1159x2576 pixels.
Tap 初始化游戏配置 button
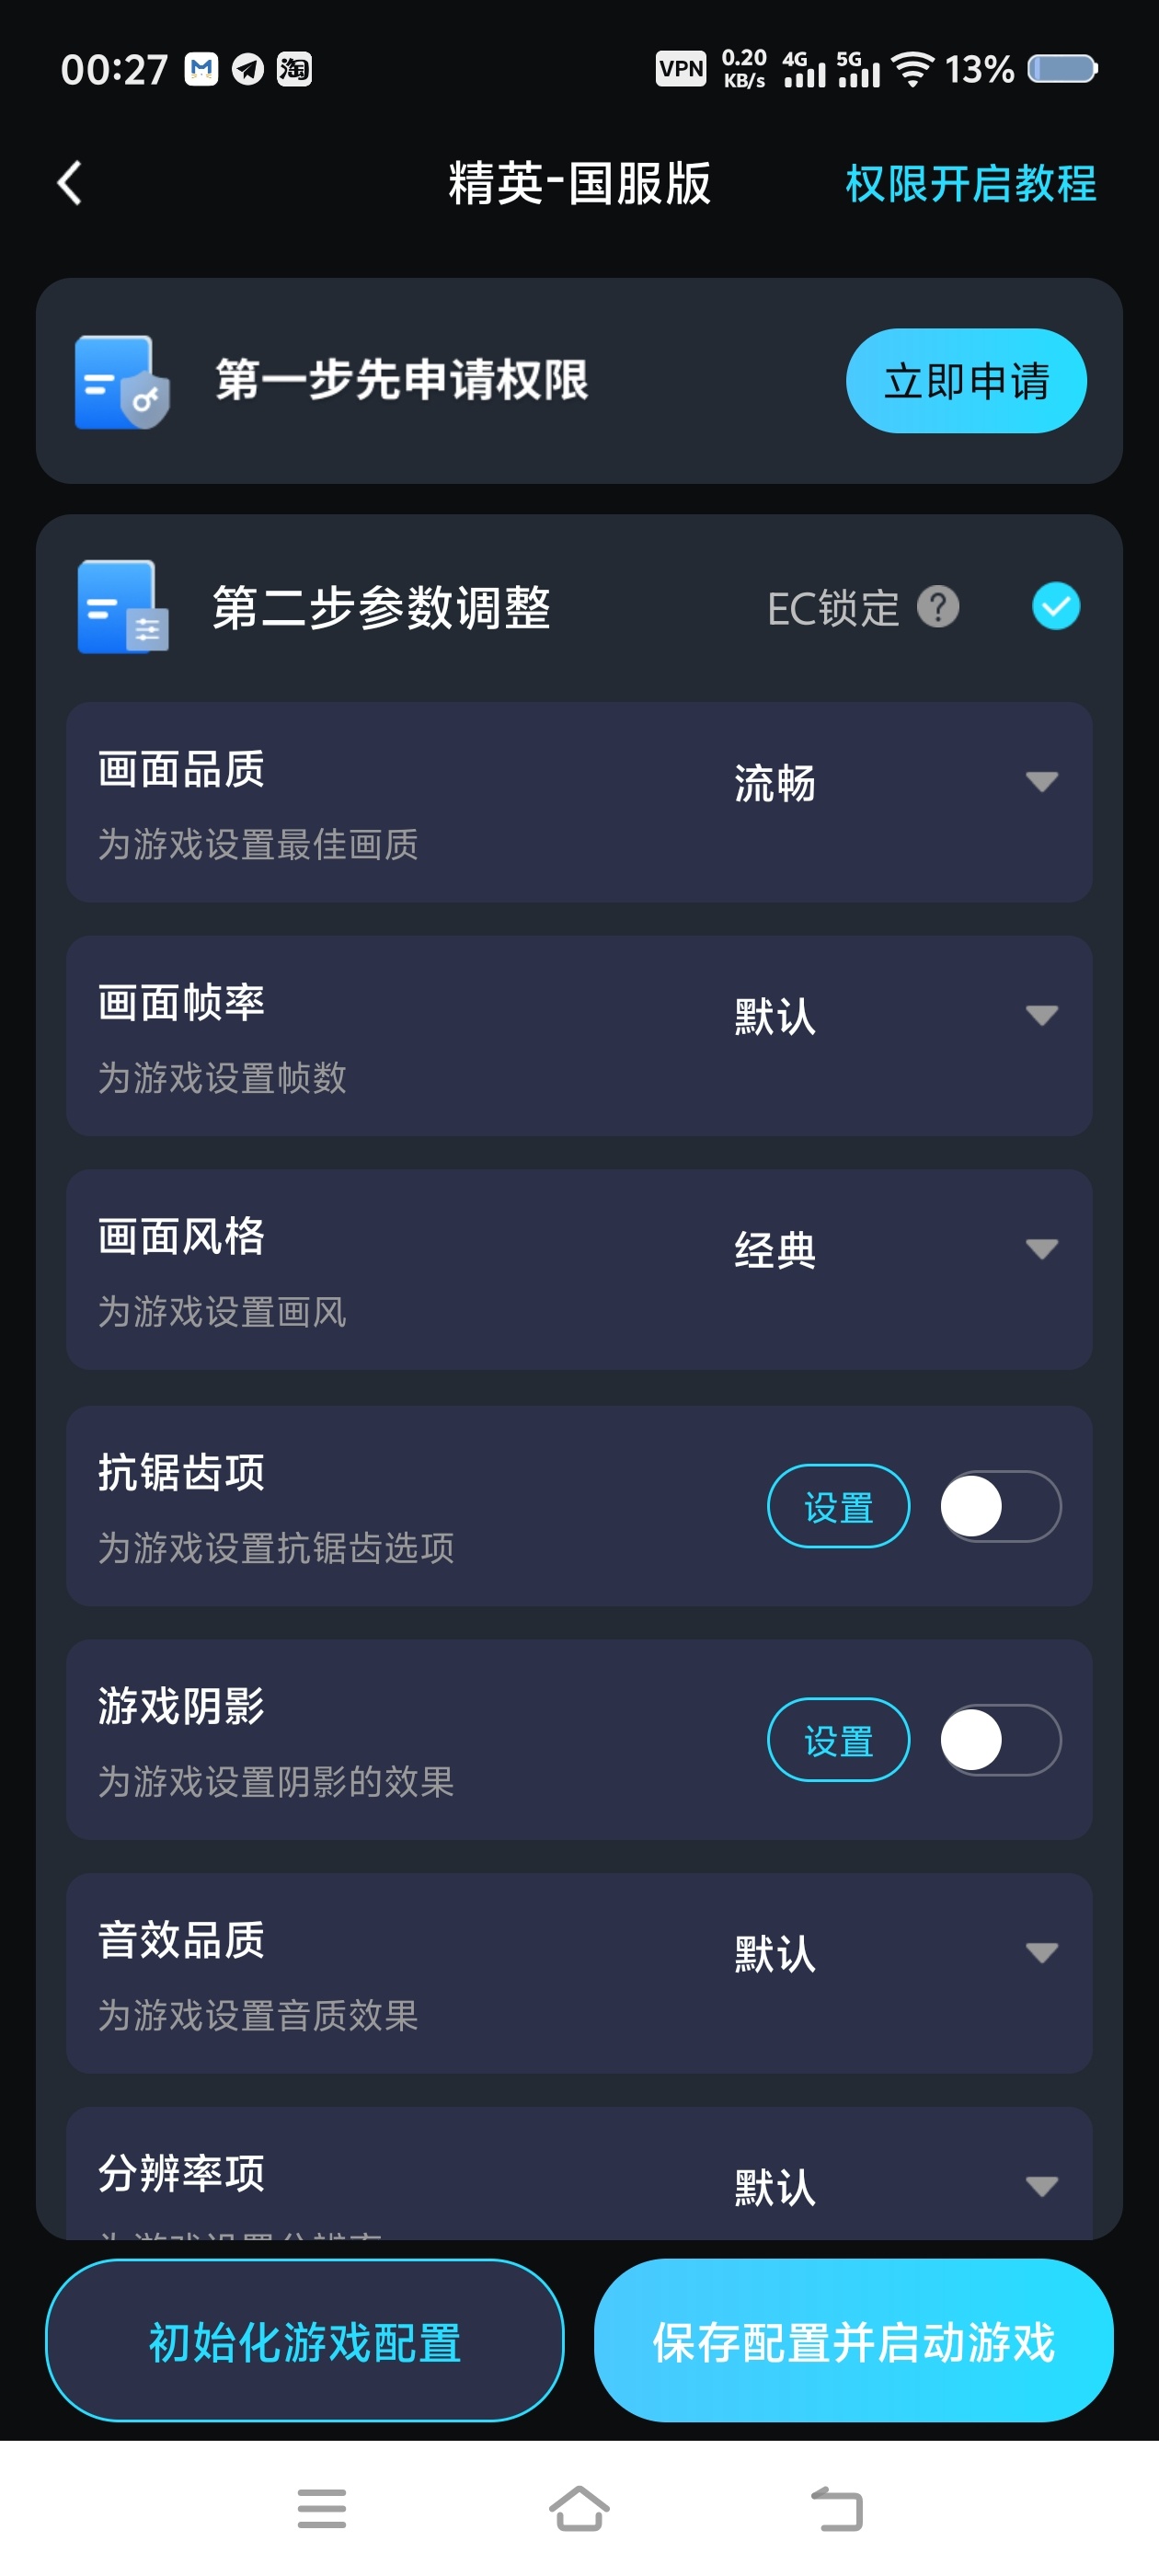coord(305,2340)
